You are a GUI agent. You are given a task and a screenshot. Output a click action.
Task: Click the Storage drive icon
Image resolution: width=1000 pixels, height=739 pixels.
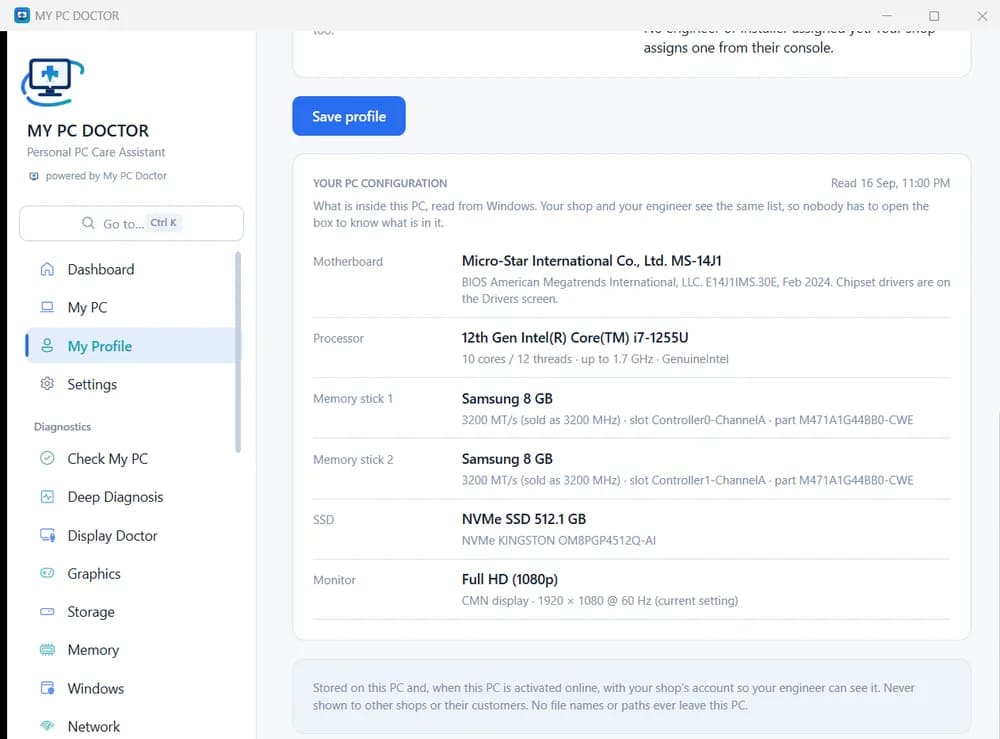point(47,611)
